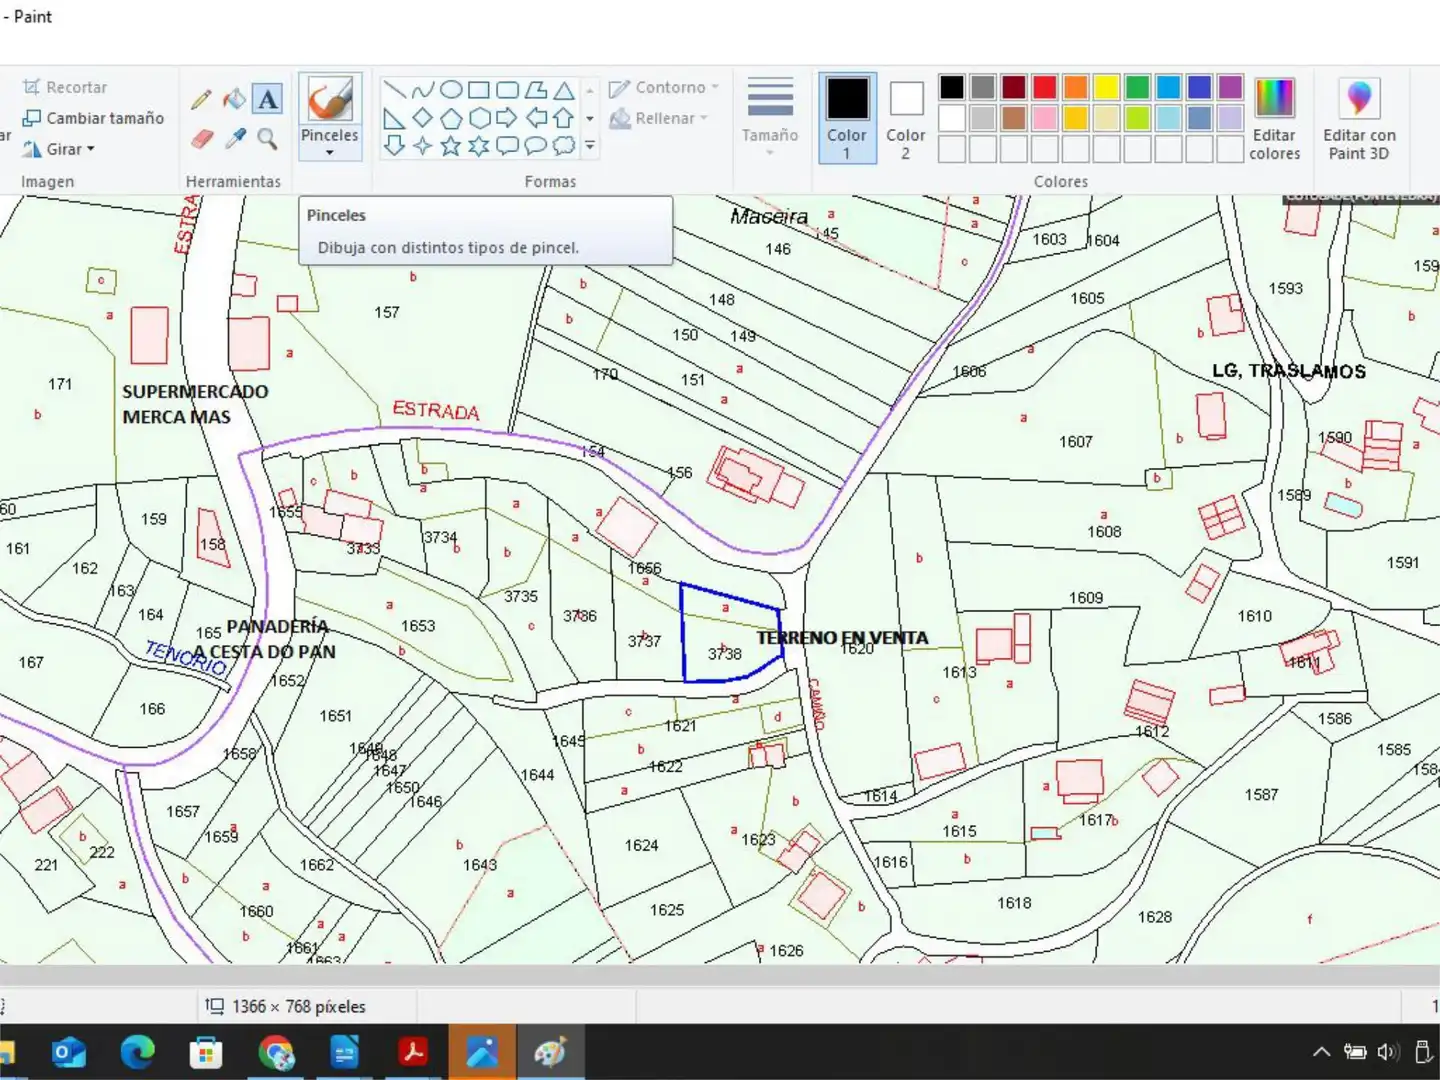Open Google Chrome from the taskbar
The image size is (1440, 1080).
coord(276,1052)
